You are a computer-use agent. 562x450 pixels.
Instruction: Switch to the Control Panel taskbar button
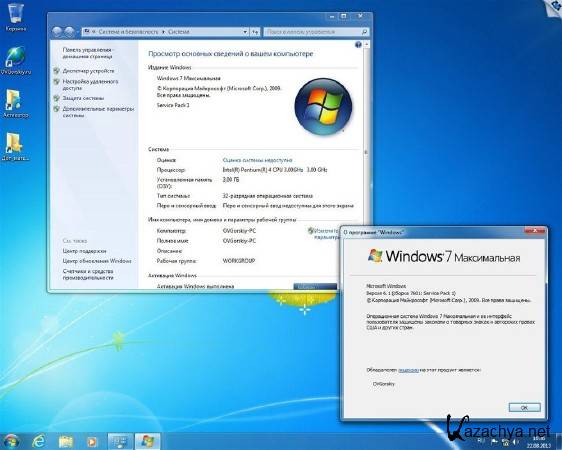(x=120, y=441)
